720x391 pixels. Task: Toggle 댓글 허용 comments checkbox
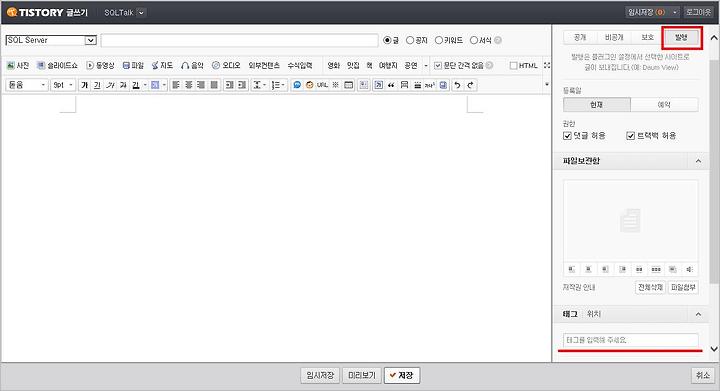(x=567, y=136)
